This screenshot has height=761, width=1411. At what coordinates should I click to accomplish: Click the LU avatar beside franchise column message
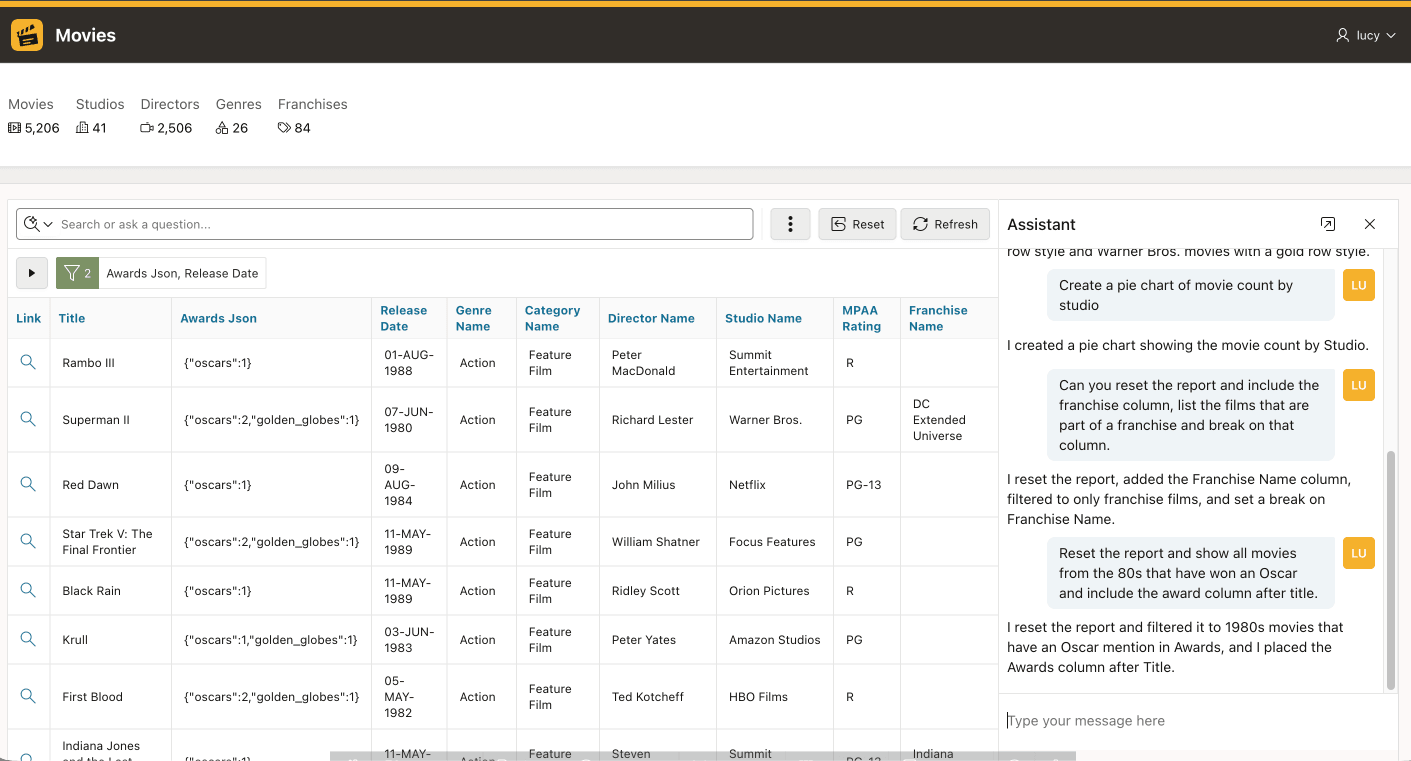coord(1359,385)
